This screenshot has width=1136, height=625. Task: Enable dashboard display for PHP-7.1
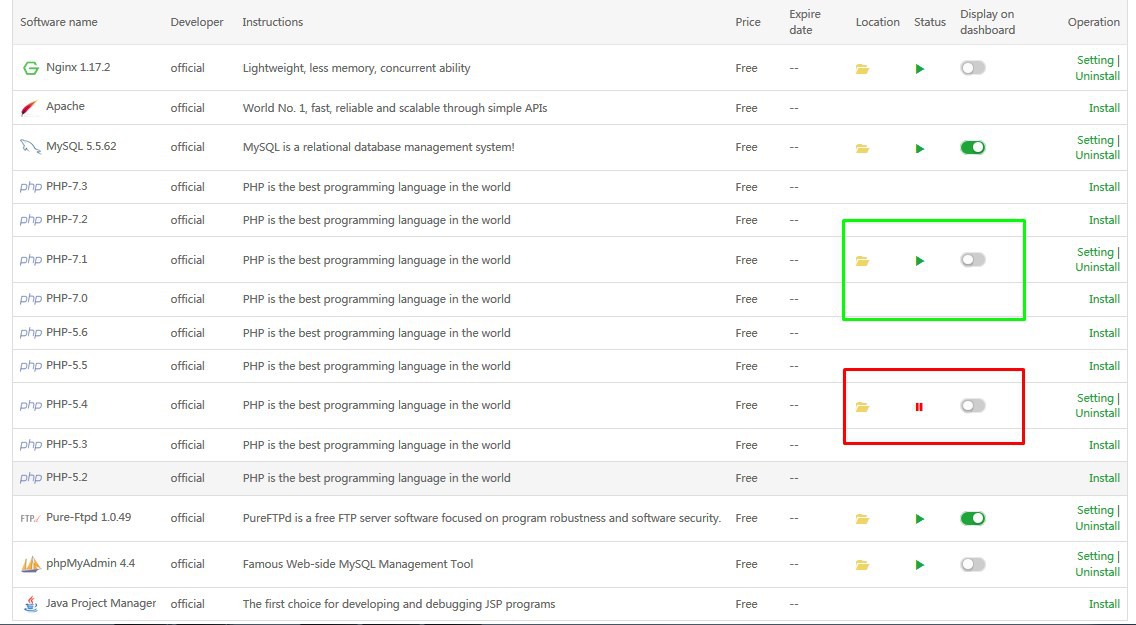973,260
